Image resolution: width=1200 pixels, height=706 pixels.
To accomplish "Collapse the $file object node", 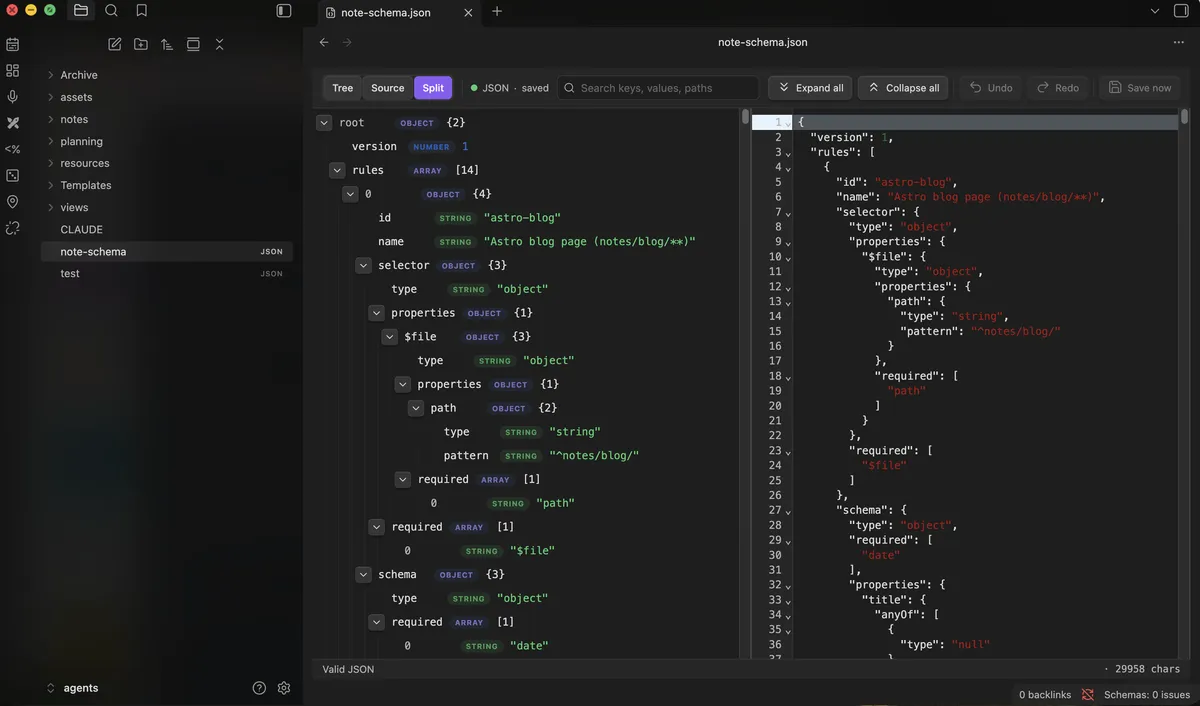I will pyautogui.click(x=389, y=337).
